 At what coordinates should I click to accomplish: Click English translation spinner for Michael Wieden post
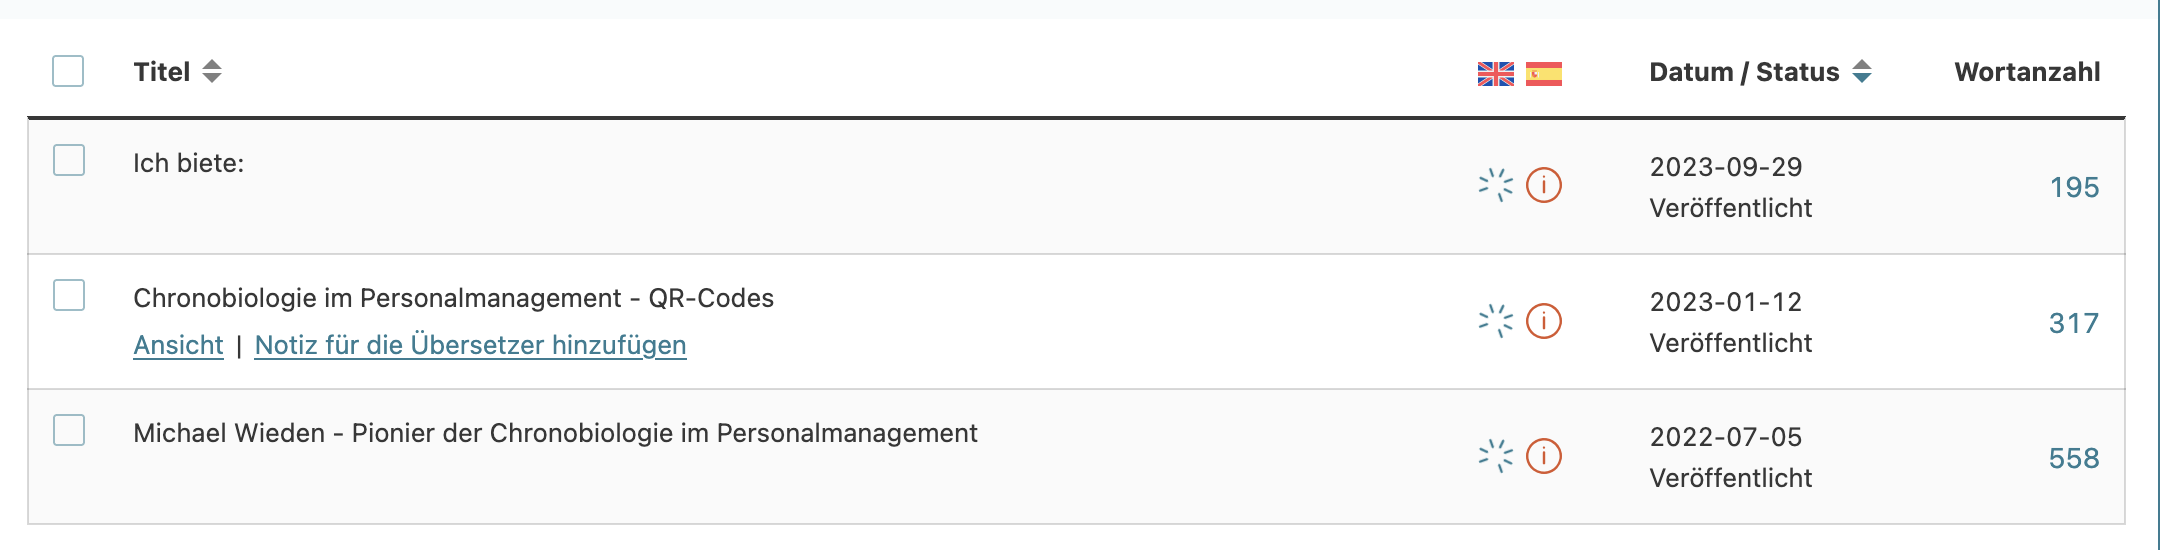(x=1495, y=456)
